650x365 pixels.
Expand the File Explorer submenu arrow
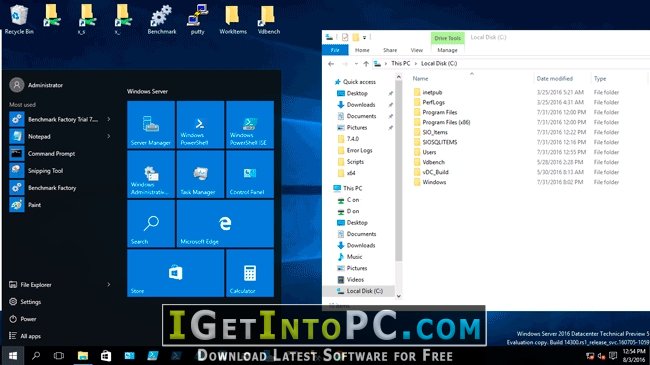click(x=109, y=285)
